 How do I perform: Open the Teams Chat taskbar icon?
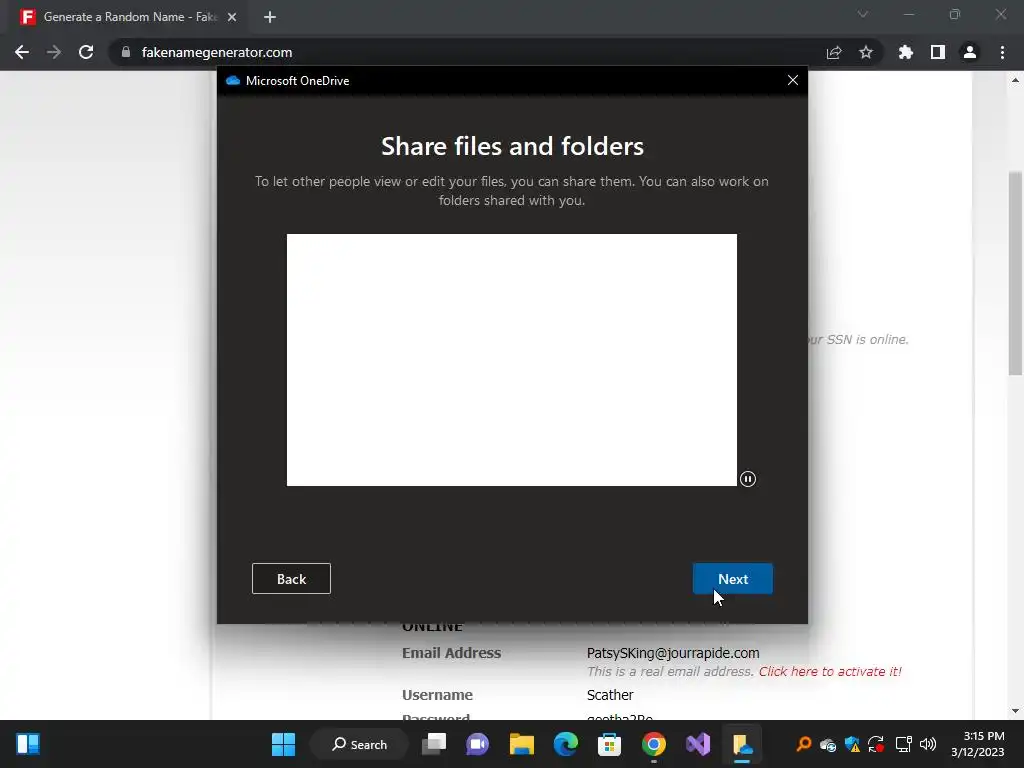coord(477,744)
